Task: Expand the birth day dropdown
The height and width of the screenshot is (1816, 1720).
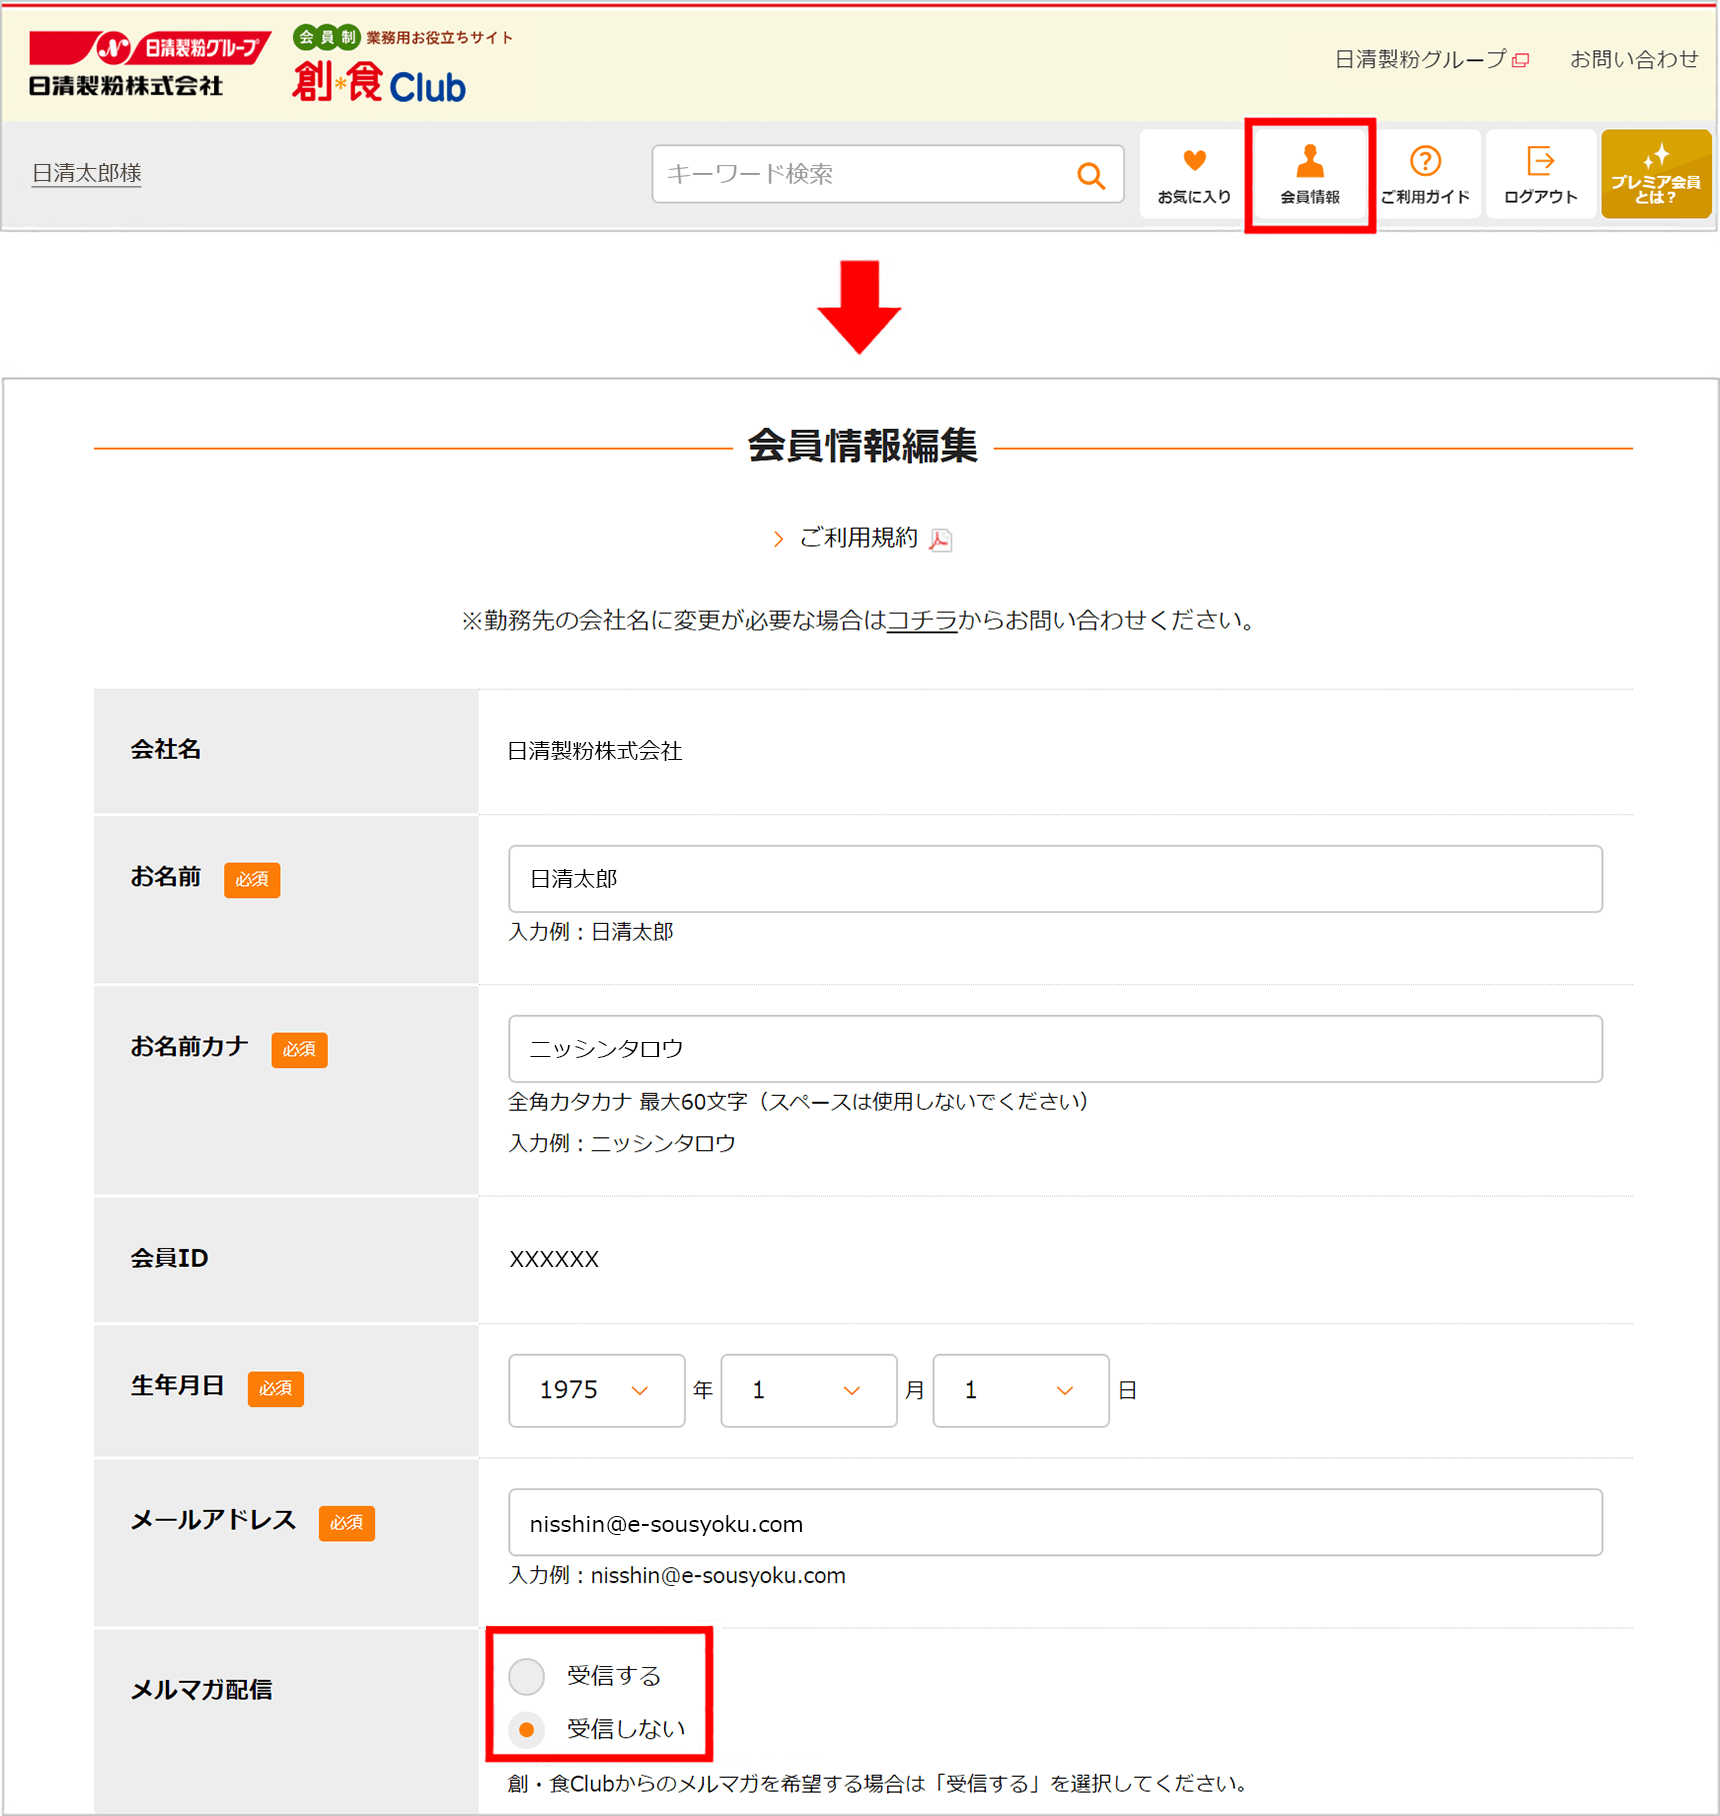Action: (1020, 1390)
